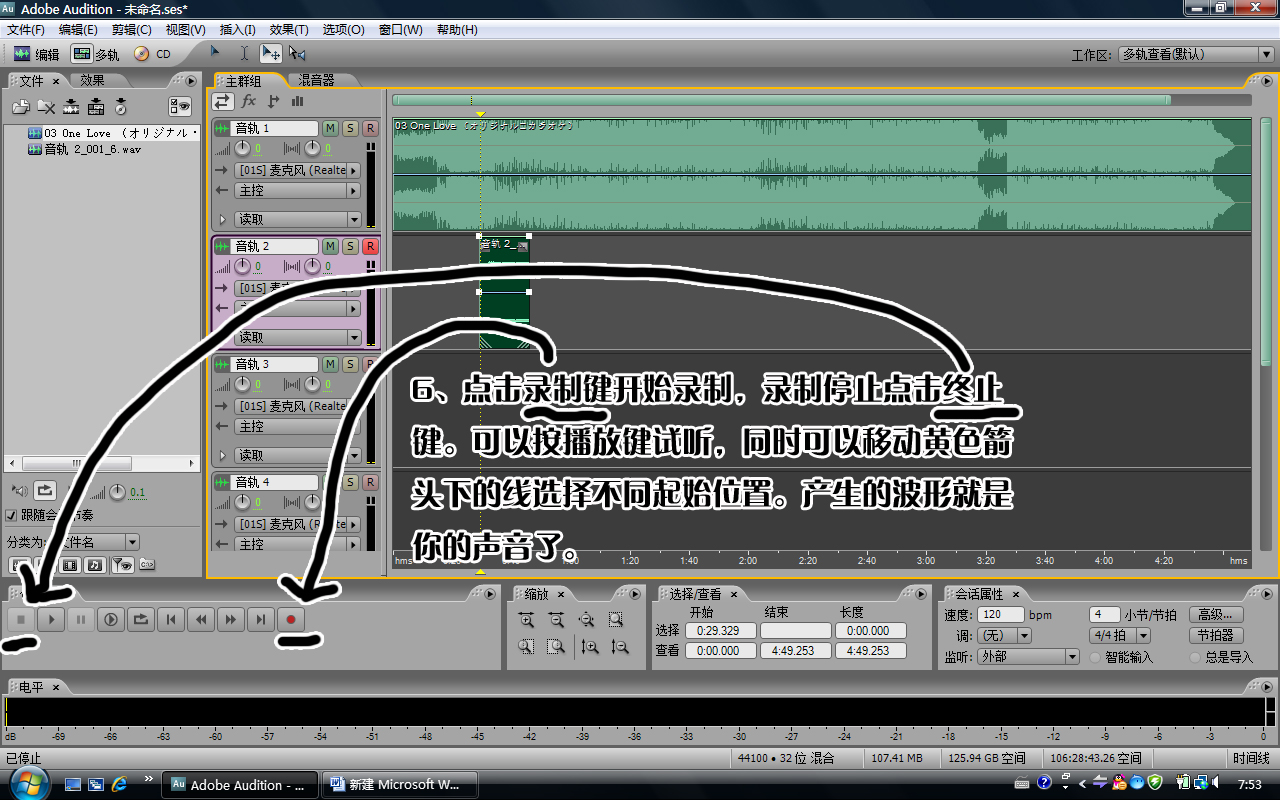Open 编辑(E) menu

click(x=78, y=30)
